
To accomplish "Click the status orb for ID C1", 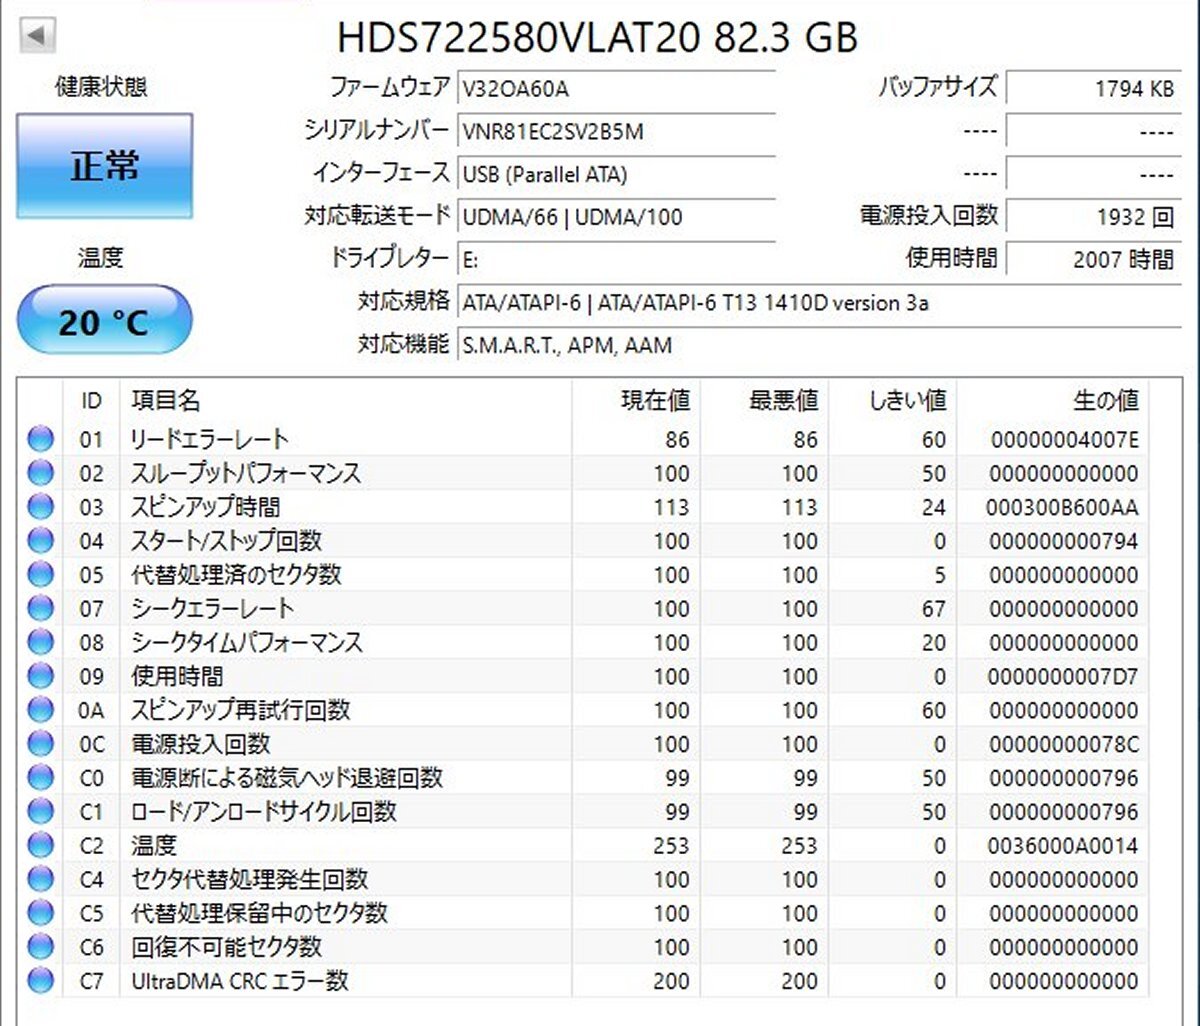I will pyautogui.click(x=40, y=811).
